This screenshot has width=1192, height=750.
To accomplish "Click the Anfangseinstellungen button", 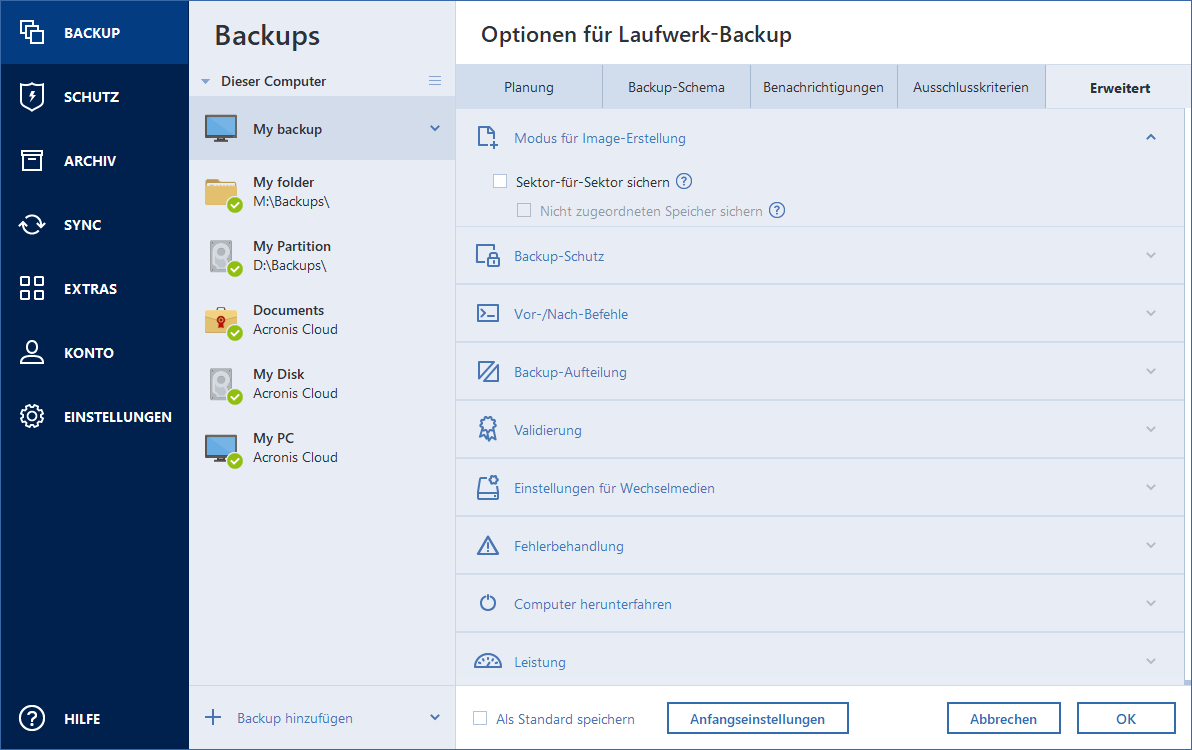I will click(x=757, y=718).
